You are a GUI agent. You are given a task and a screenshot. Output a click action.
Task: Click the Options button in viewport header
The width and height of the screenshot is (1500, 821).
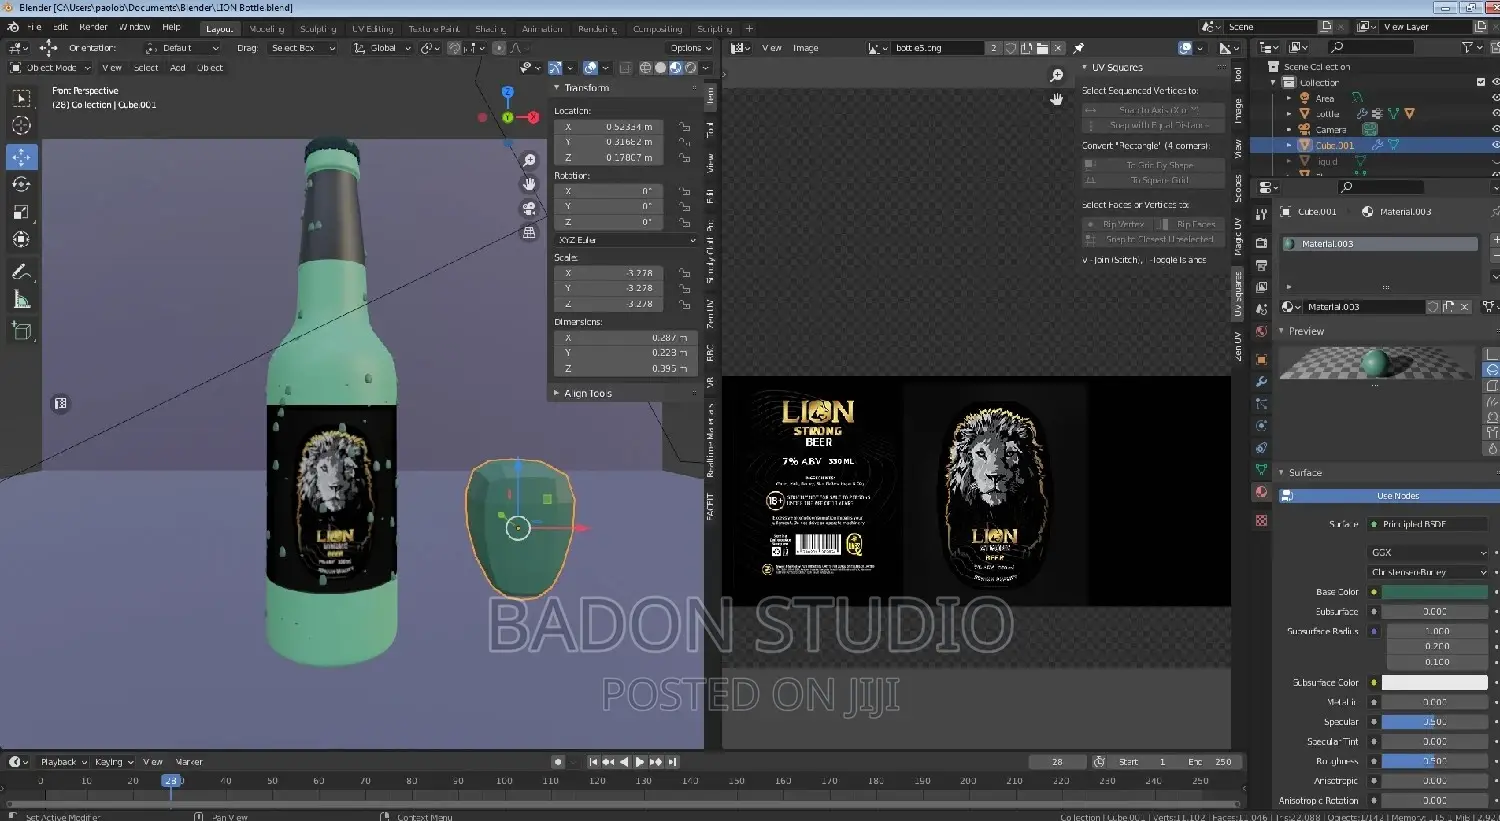[690, 48]
